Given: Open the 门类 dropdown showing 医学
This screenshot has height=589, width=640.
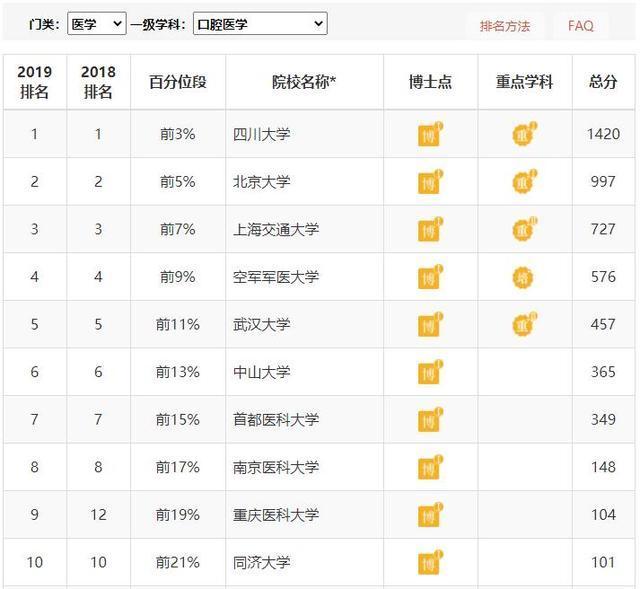Looking at the screenshot, I should click(x=96, y=24).
